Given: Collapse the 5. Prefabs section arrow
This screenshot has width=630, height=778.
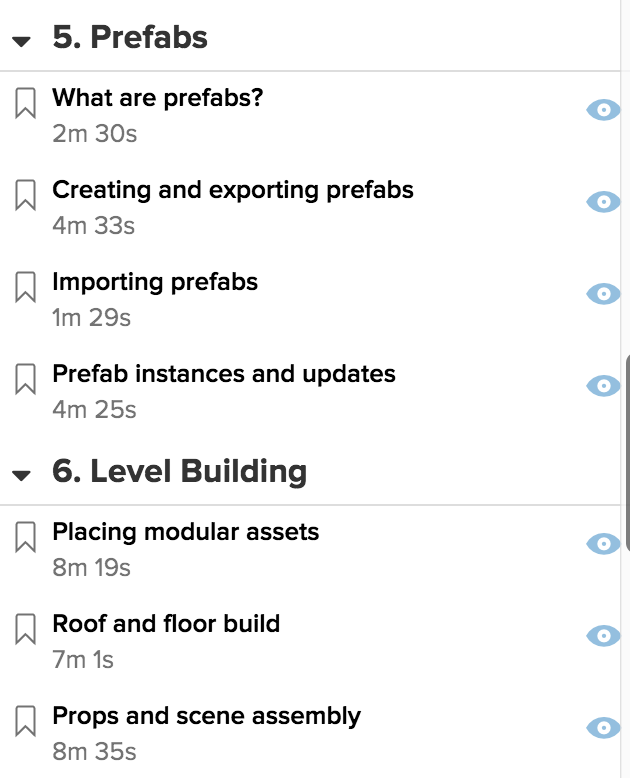Looking at the screenshot, I should (21, 42).
